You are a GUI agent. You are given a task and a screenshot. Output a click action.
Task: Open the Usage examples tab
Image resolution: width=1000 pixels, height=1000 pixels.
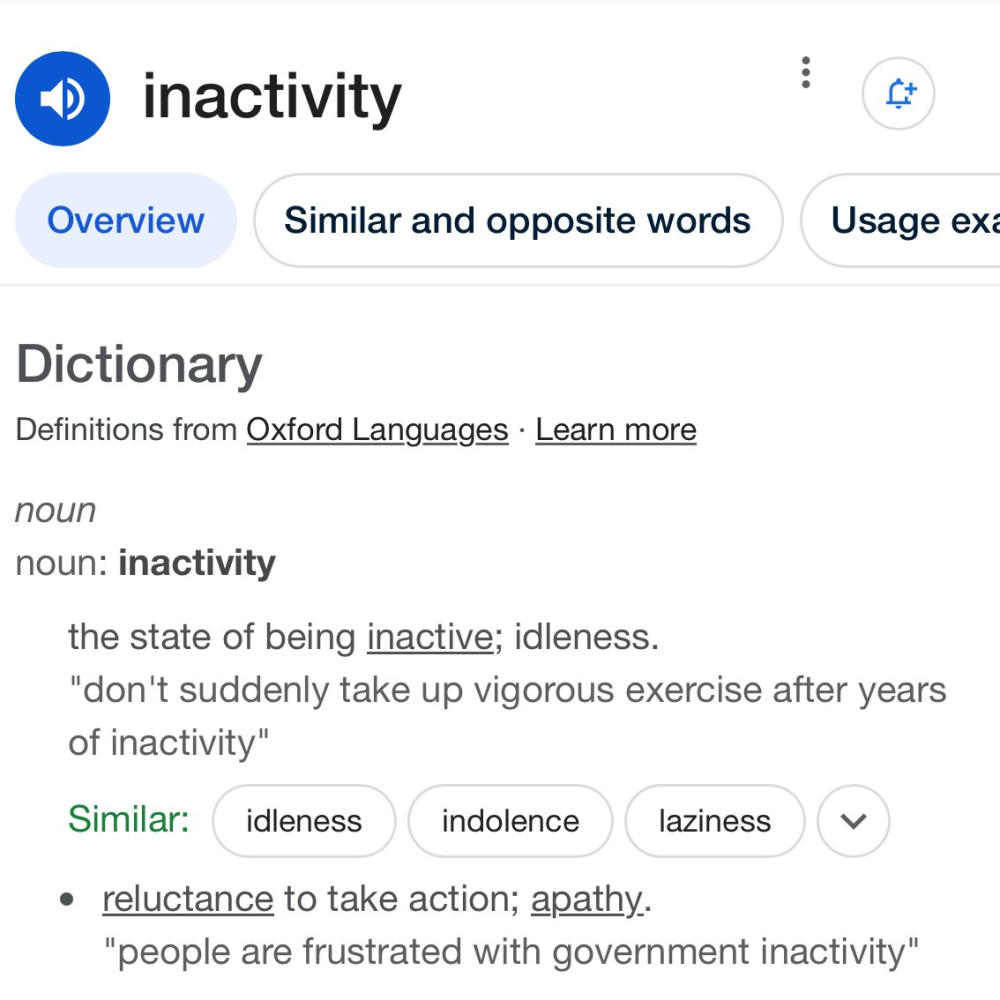pos(901,221)
